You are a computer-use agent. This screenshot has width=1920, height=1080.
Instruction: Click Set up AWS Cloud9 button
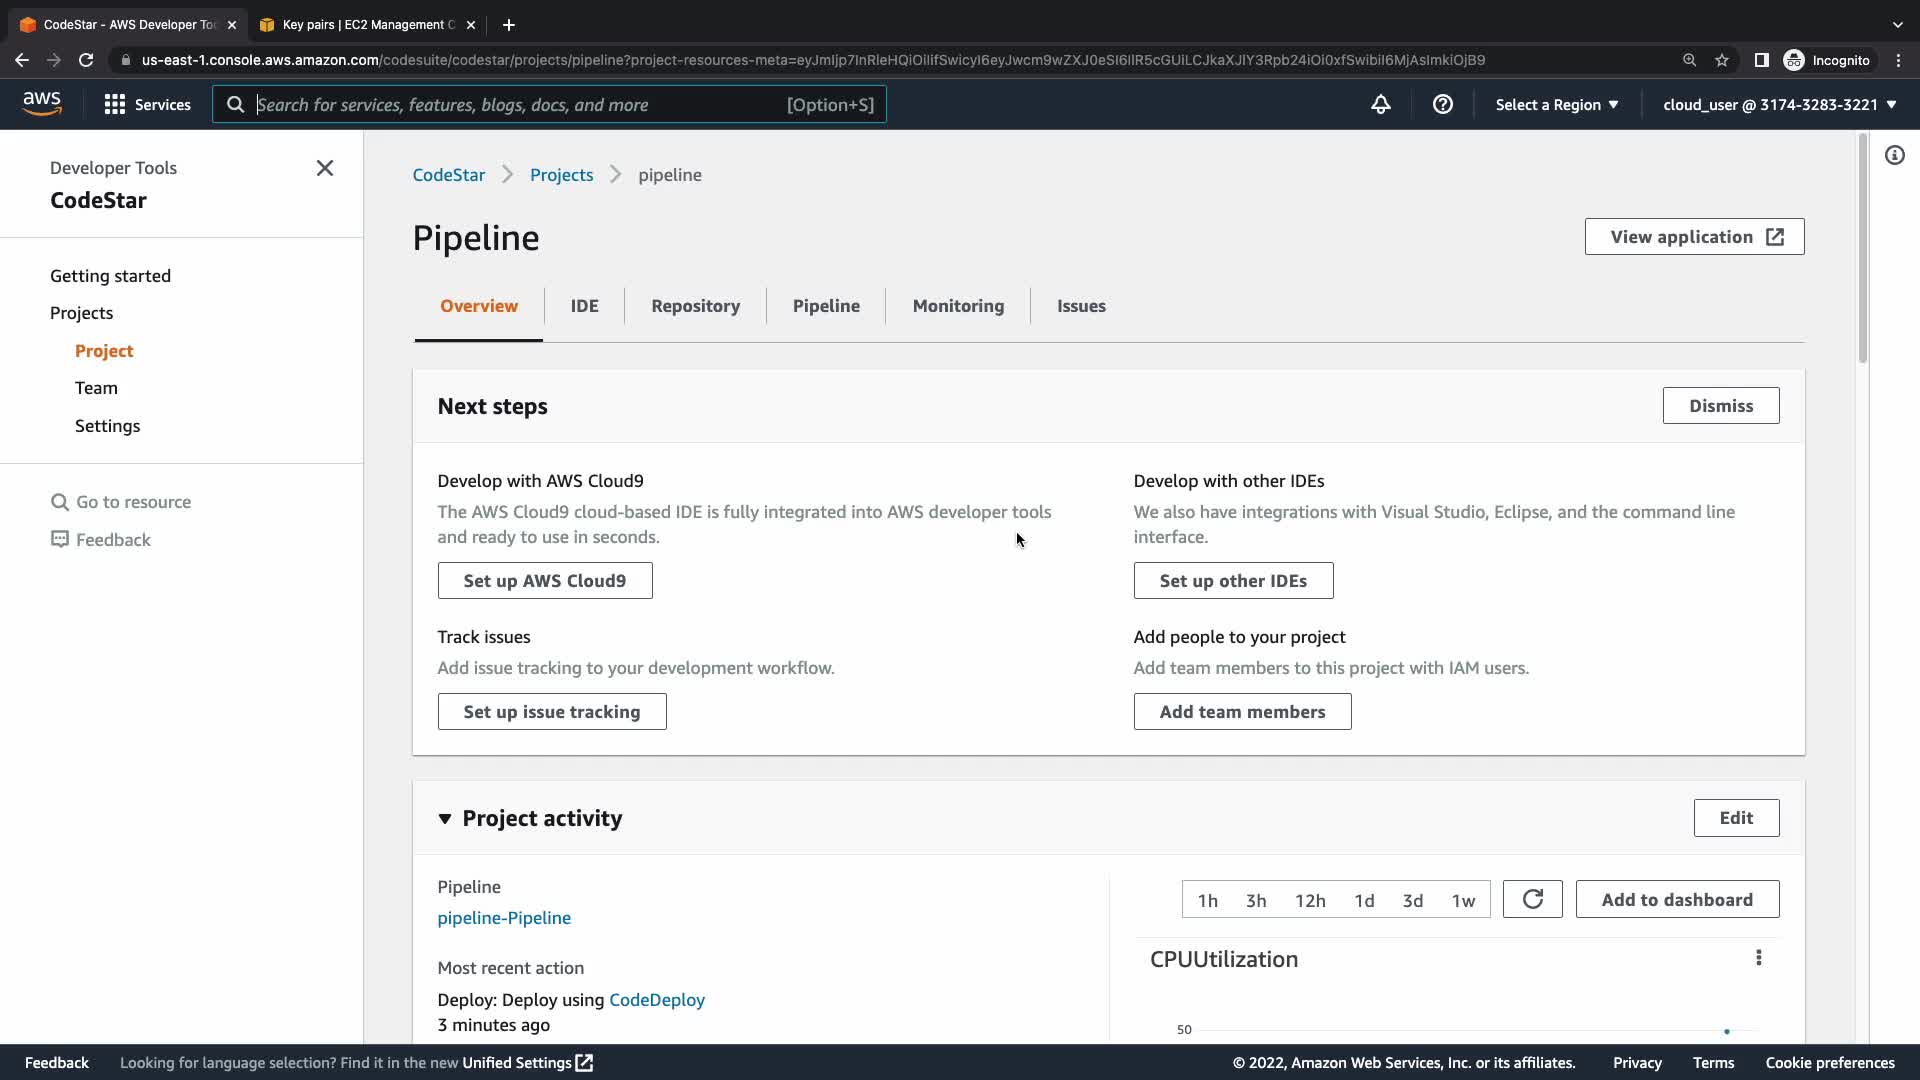click(x=544, y=580)
